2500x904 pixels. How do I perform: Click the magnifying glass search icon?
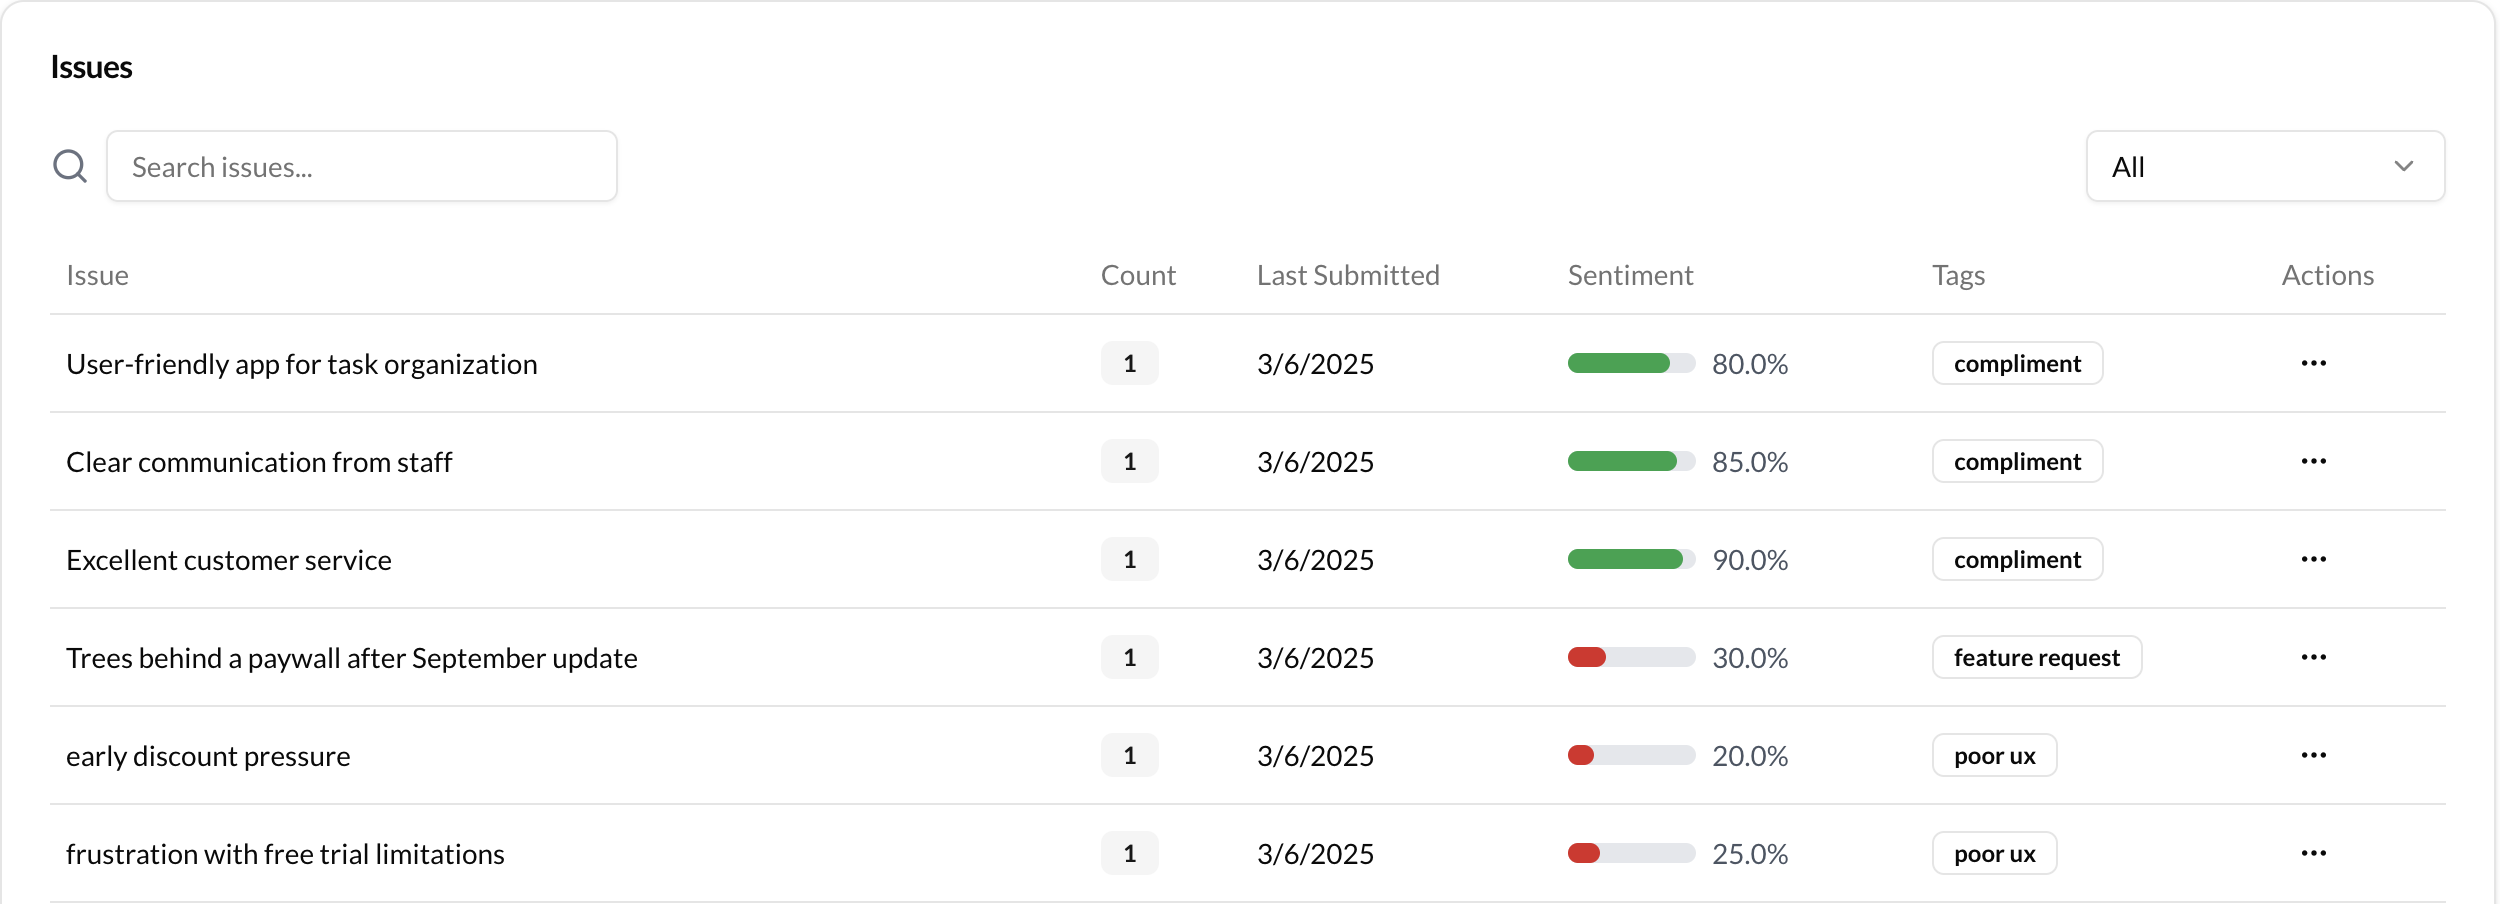(70, 166)
